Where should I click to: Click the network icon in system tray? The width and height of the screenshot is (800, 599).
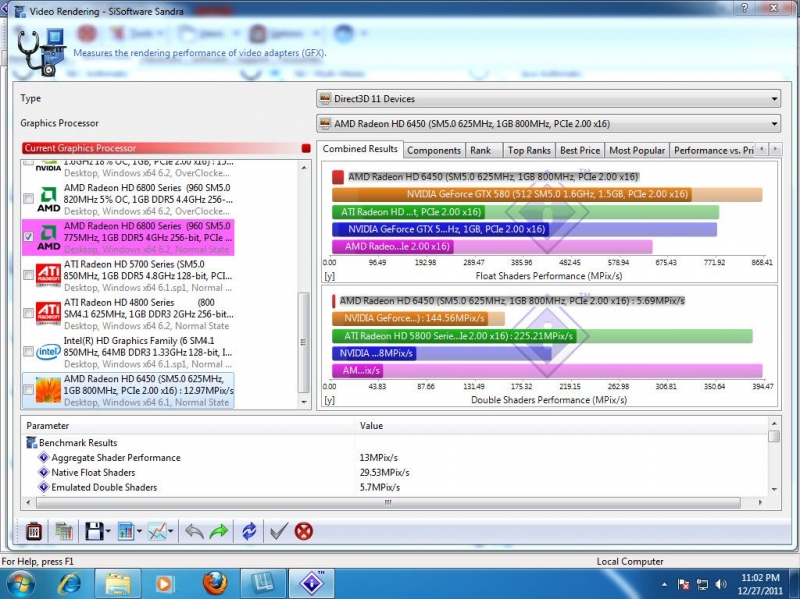point(703,584)
